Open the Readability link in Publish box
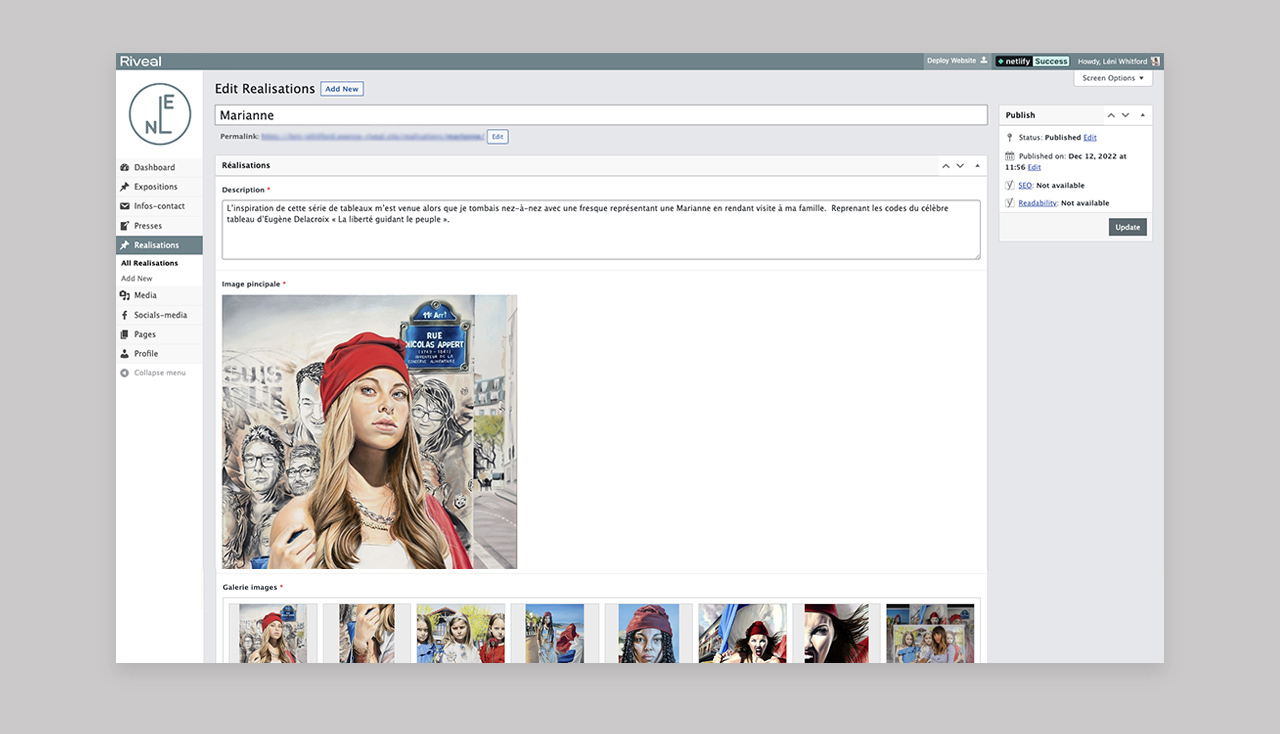Image resolution: width=1280 pixels, height=734 pixels. 1037,203
